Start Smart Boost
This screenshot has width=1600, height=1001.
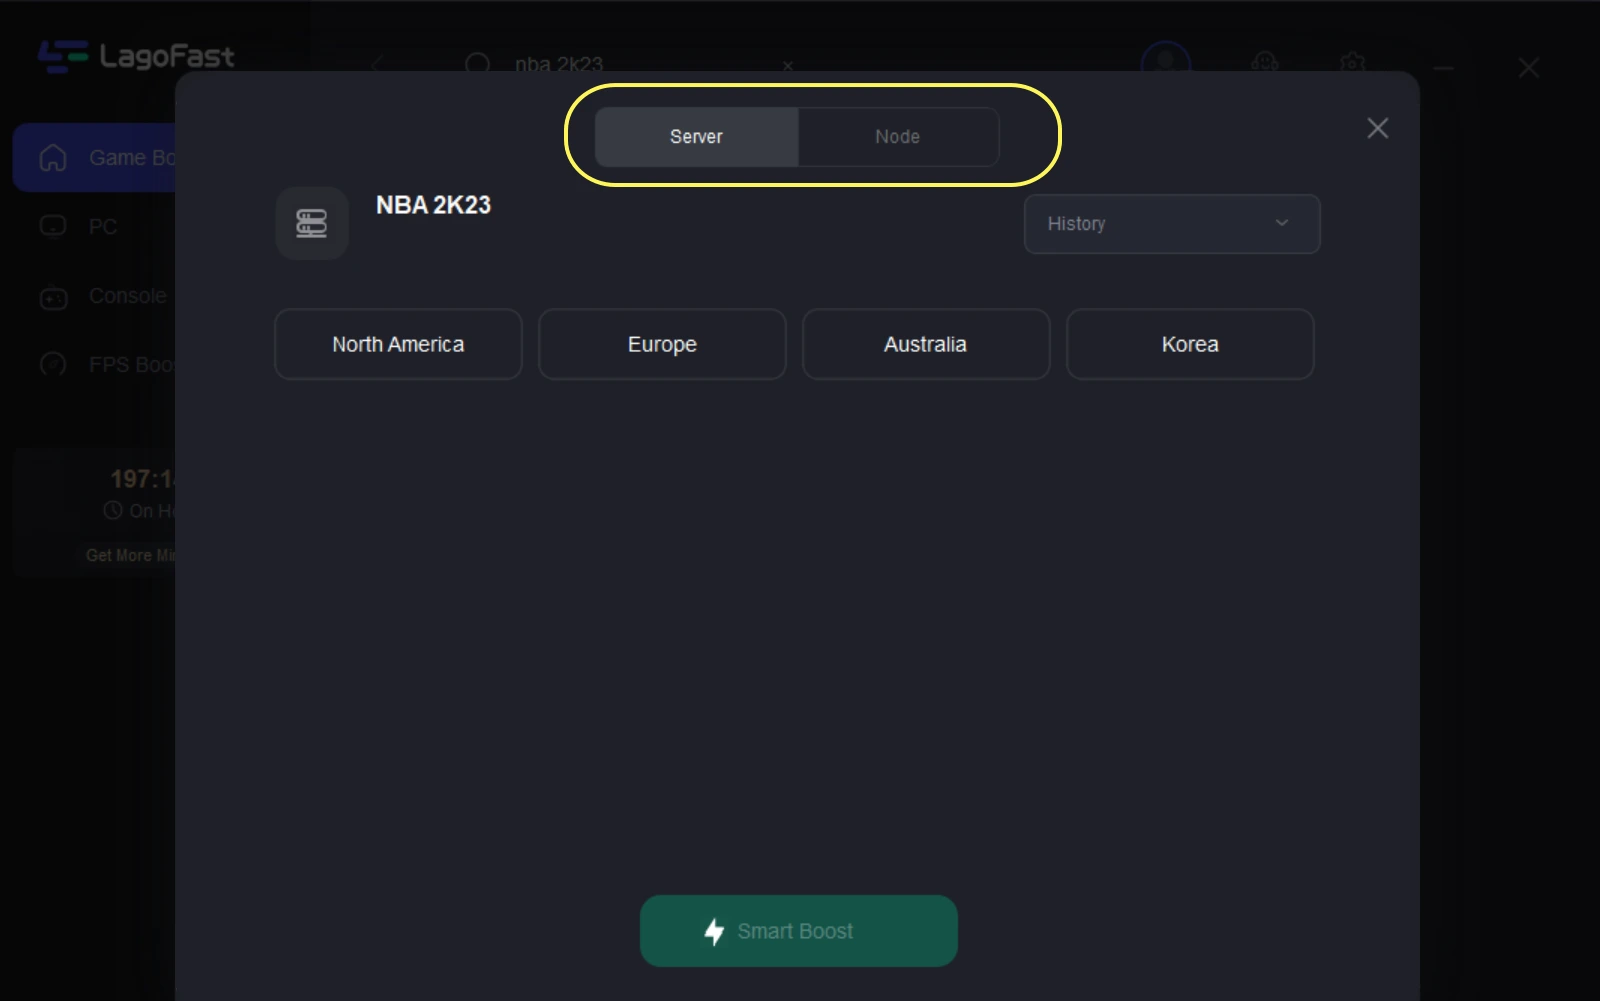(x=798, y=931)
